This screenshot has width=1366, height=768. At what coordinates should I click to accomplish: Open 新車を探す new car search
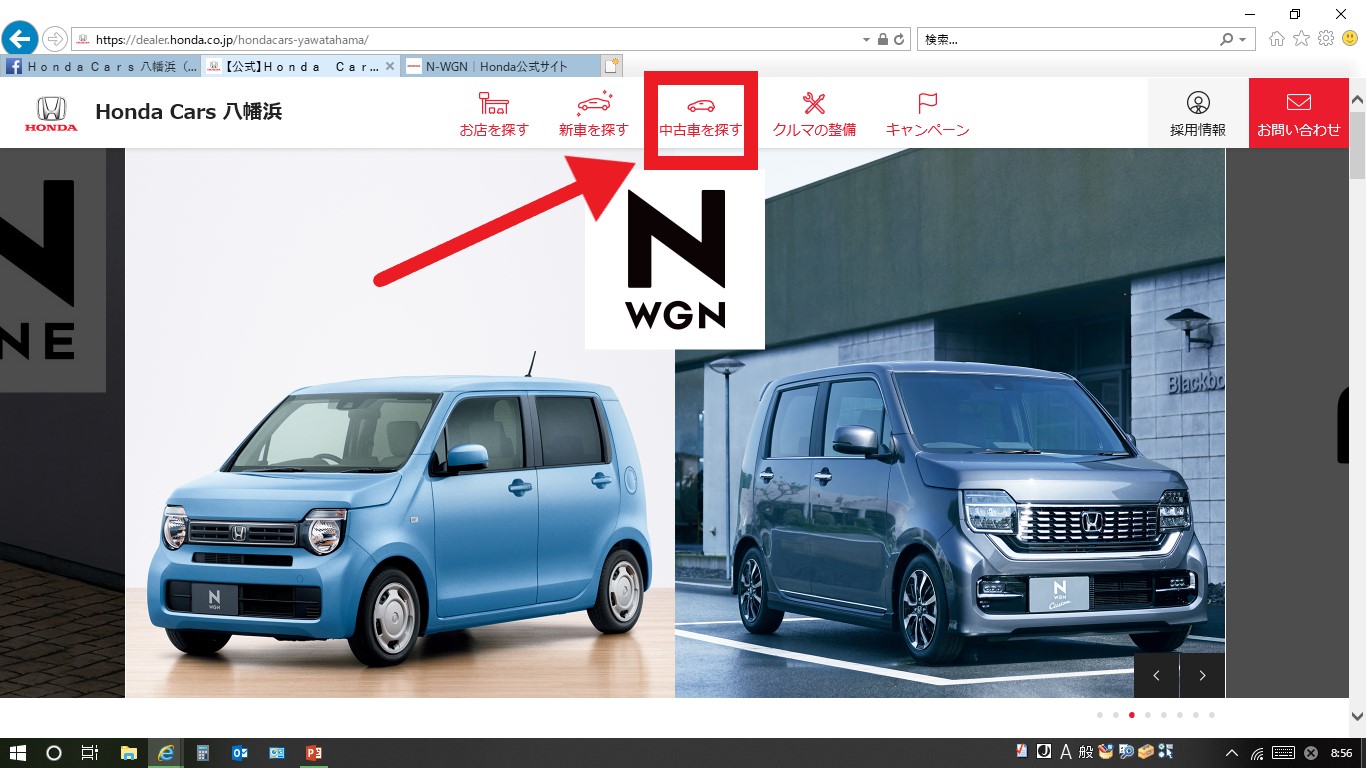593,114
